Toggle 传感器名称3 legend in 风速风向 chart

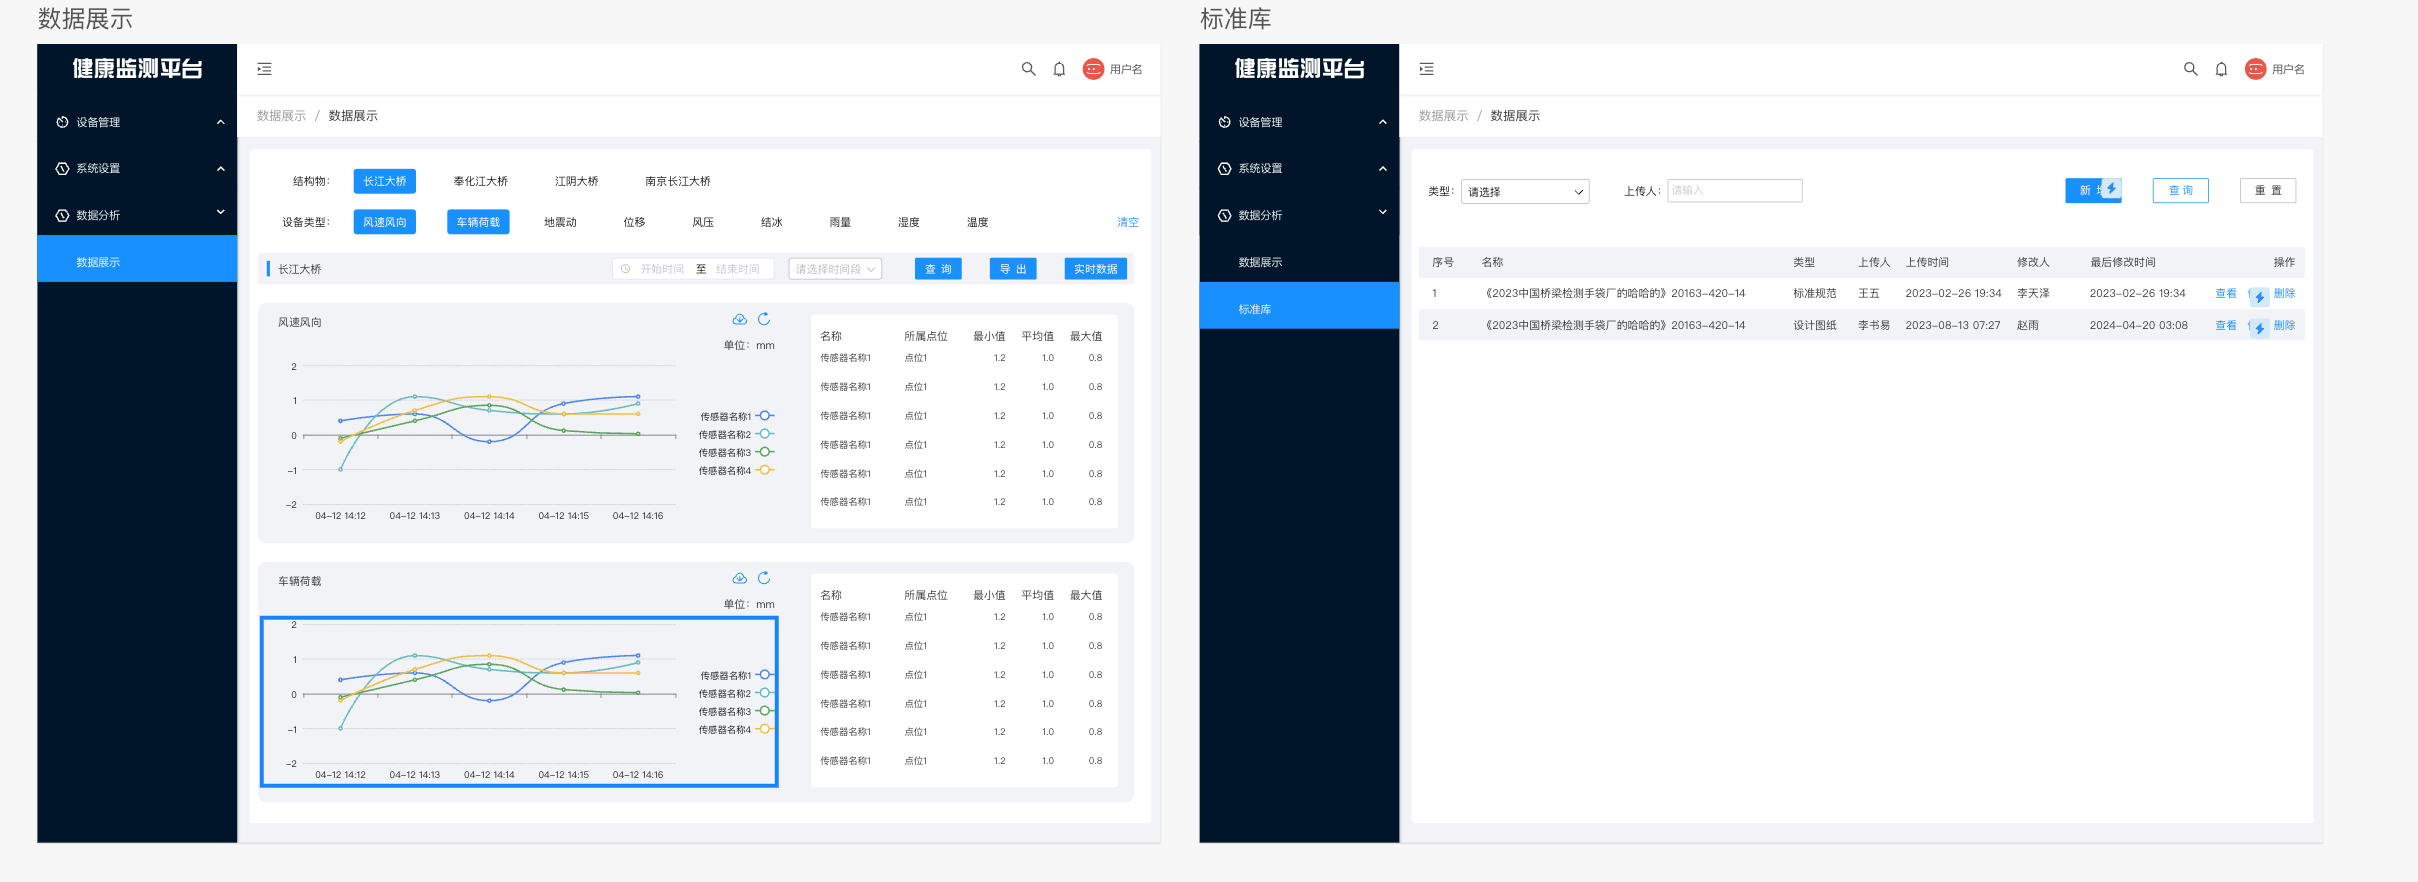(x=737, y=453)
